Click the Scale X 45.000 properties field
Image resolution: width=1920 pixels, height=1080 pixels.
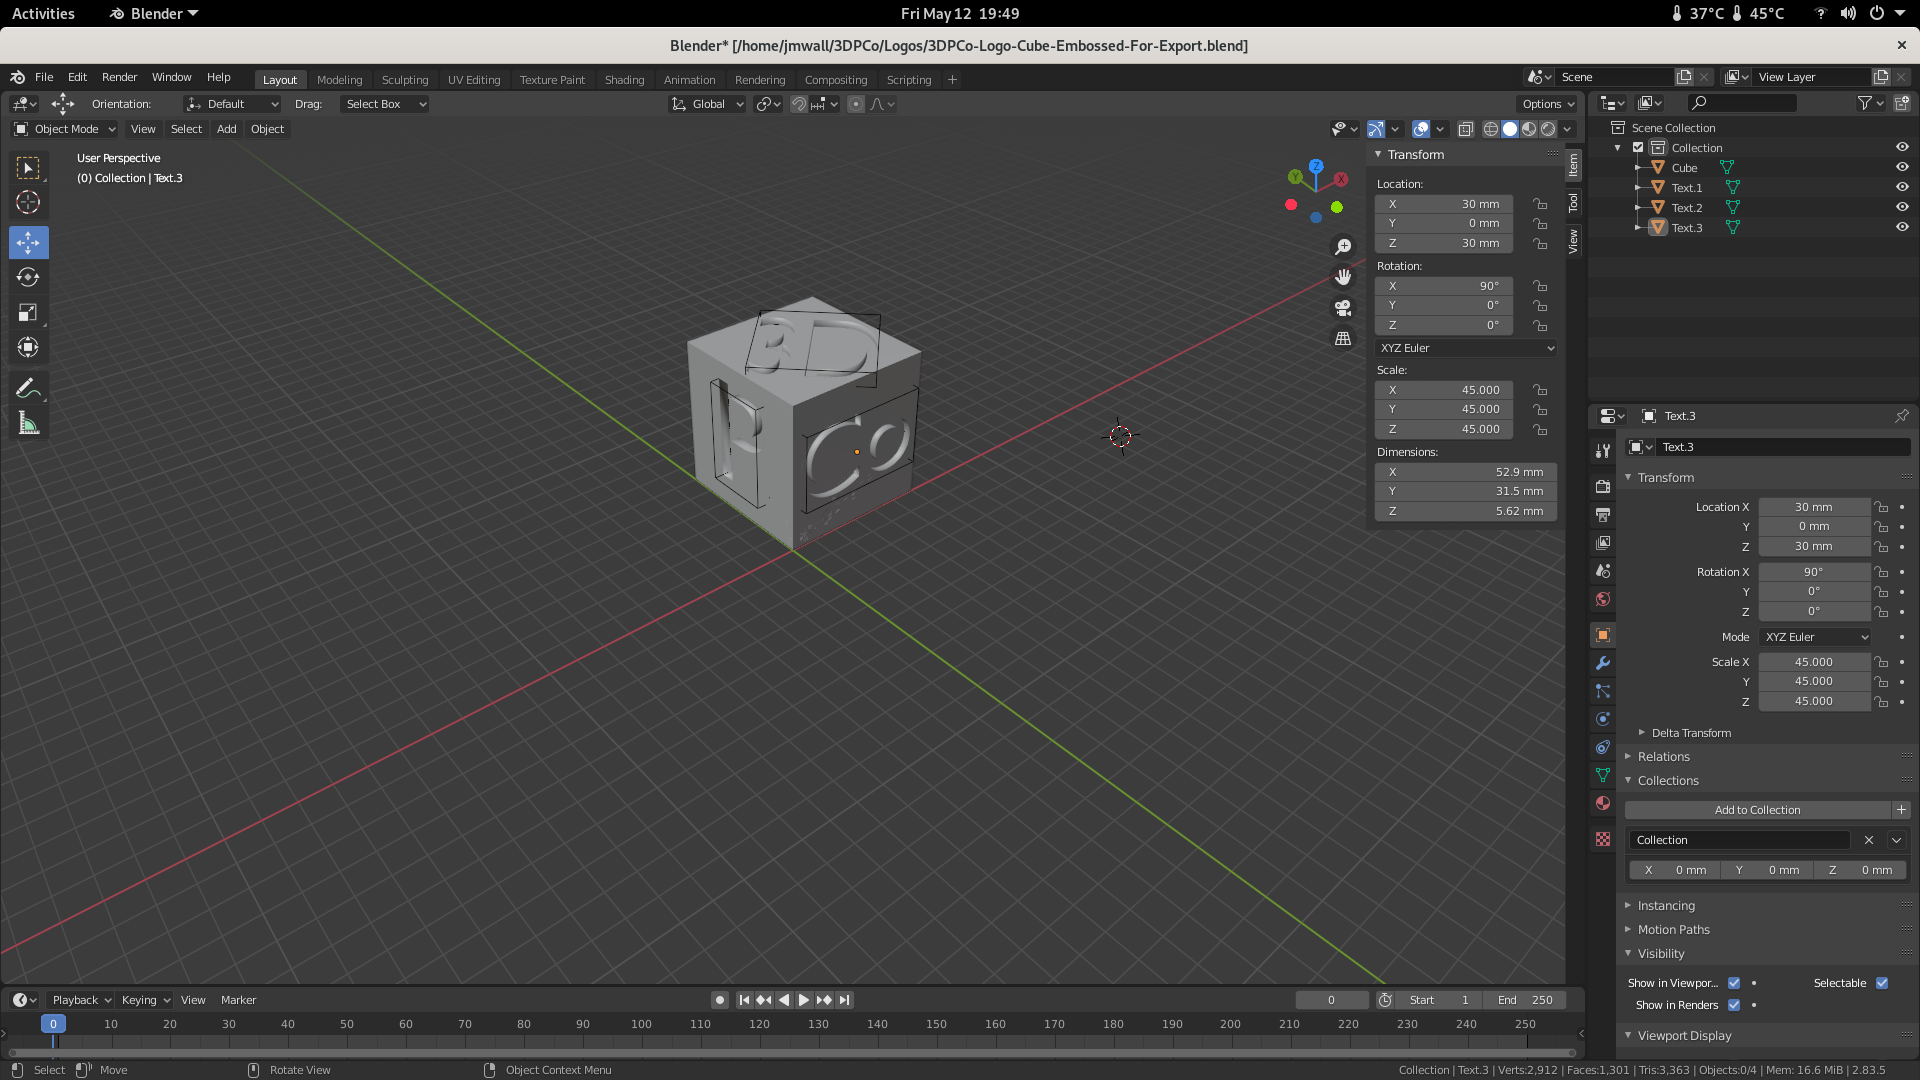(x=1814, y=662)
